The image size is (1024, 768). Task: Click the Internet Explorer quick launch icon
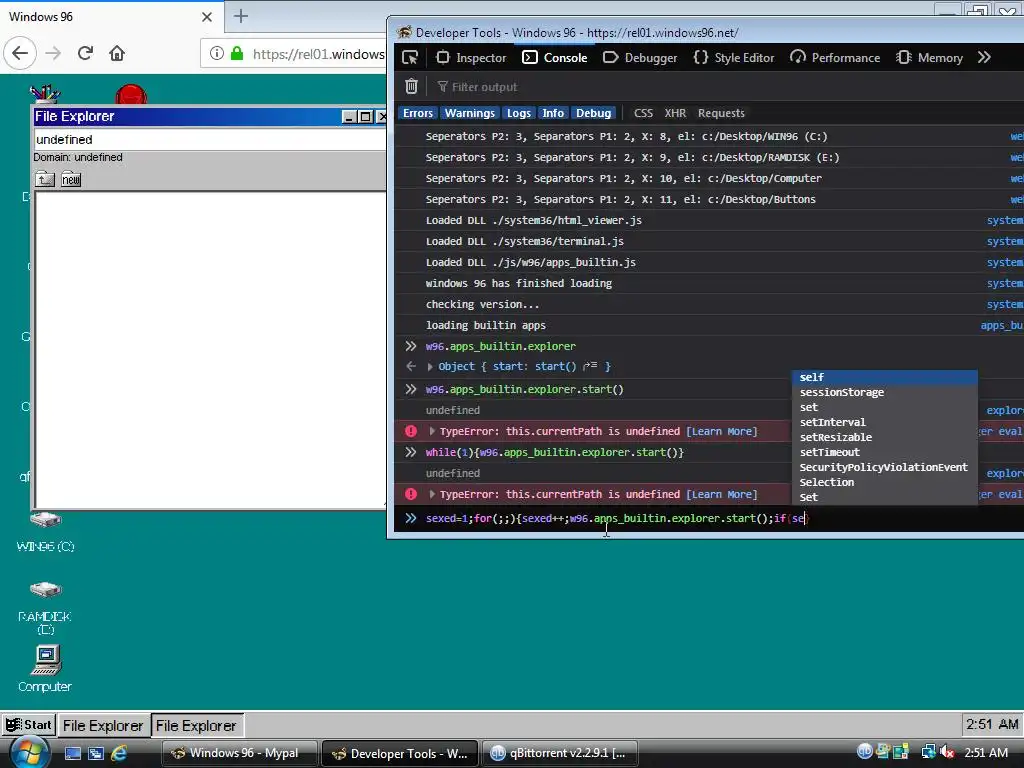pyautogui.click(x=119, y=753)
